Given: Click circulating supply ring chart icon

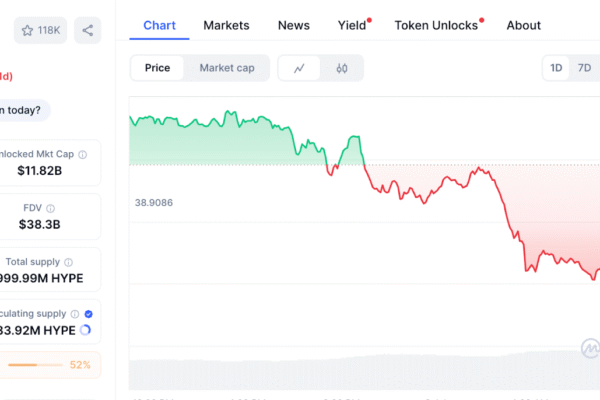Looking at the screenshot, I should coord(85,329).
